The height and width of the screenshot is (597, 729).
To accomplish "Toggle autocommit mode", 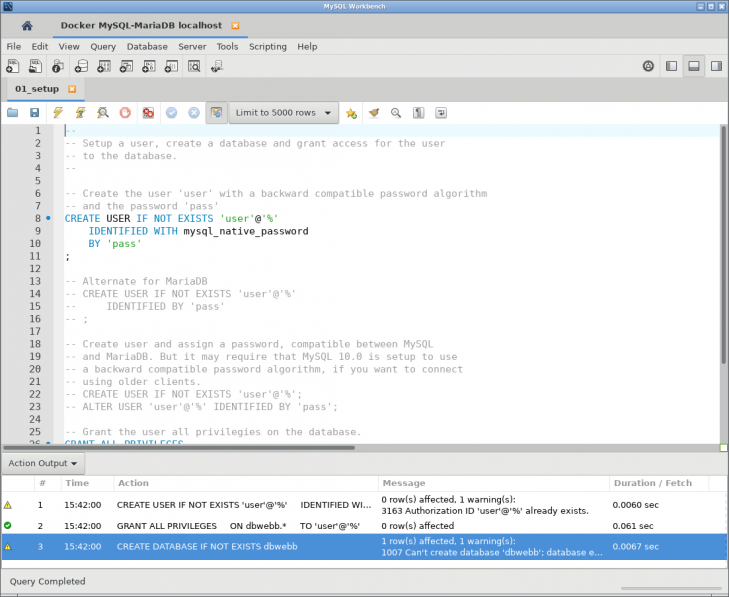I will [217, 113].
